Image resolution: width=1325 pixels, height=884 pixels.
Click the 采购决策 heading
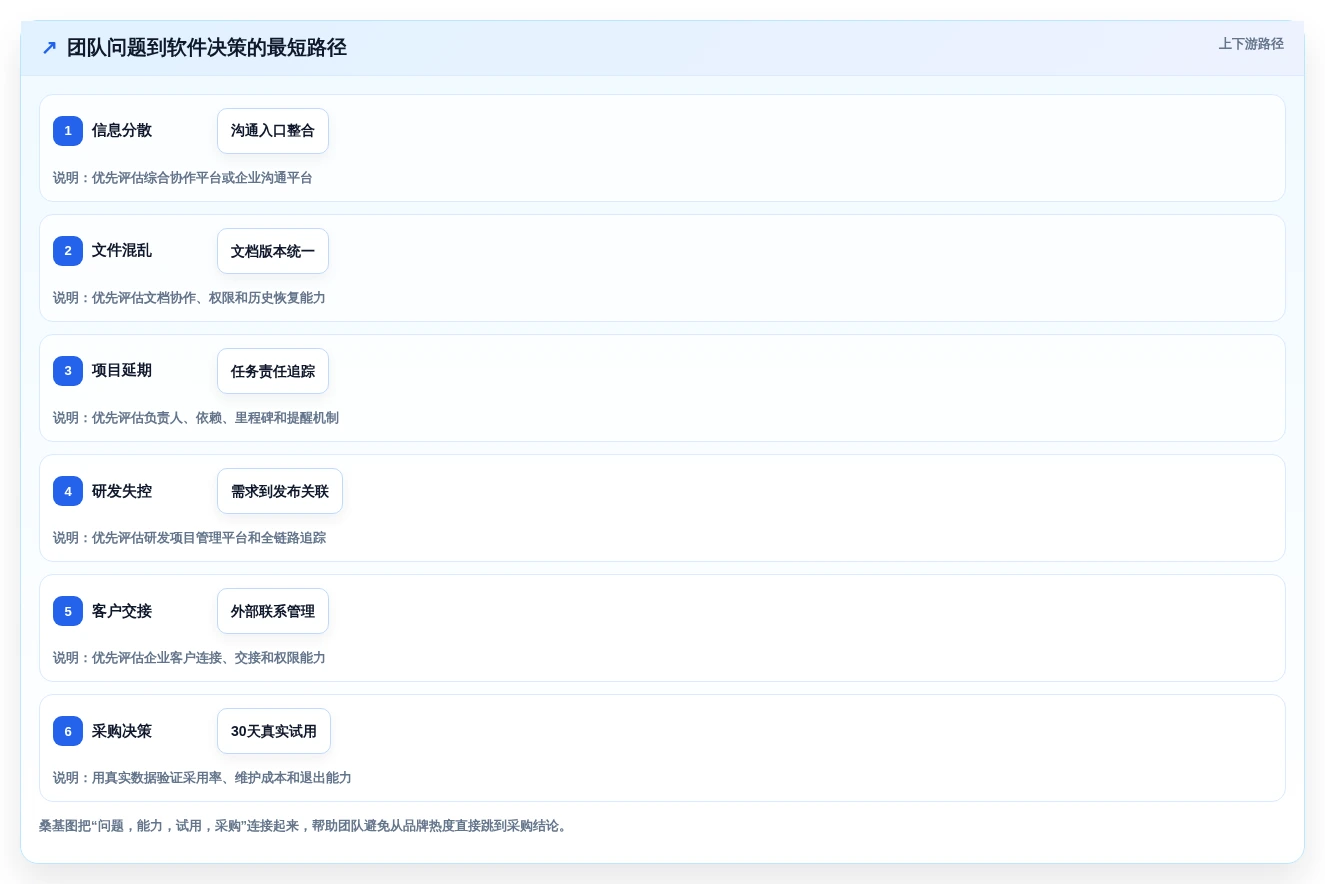[x=122, y=730]
